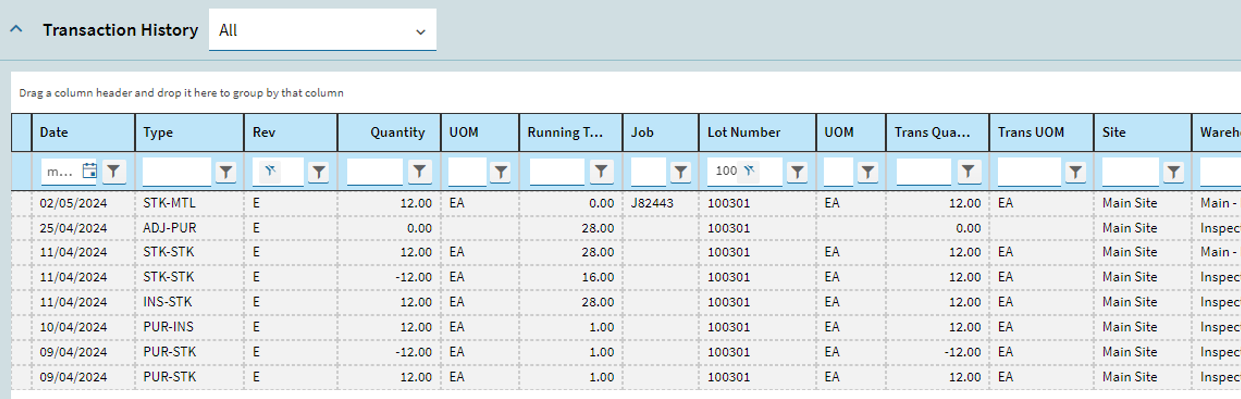Click the Type column filter funnel icon

click(x=227, y=172)
